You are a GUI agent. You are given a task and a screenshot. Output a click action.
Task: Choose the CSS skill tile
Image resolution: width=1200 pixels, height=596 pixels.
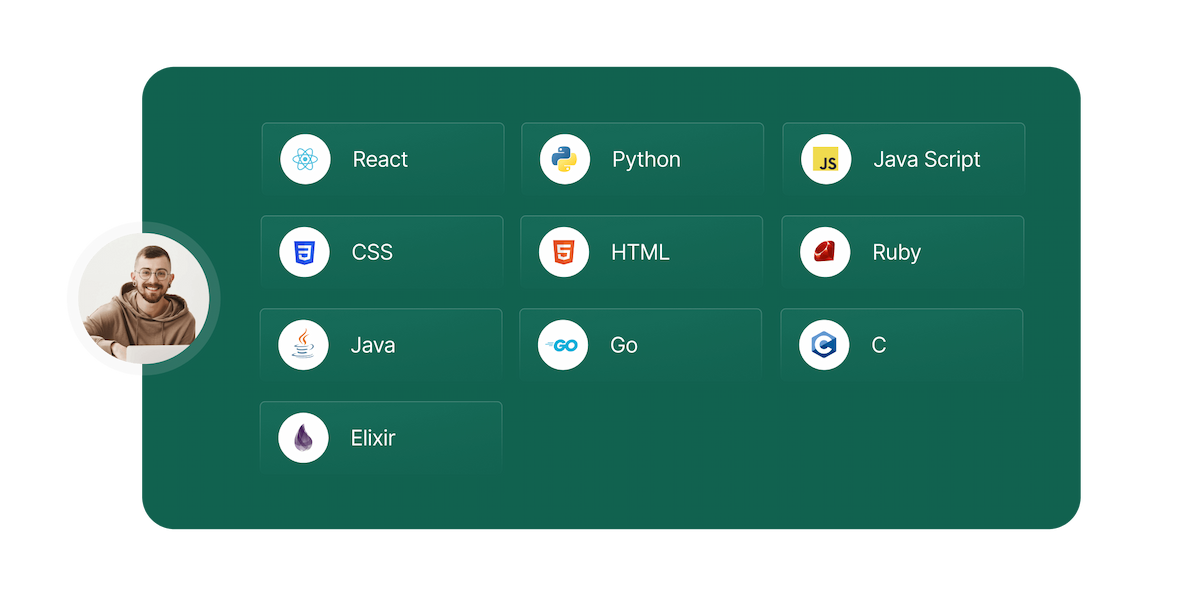click(400, 251)
